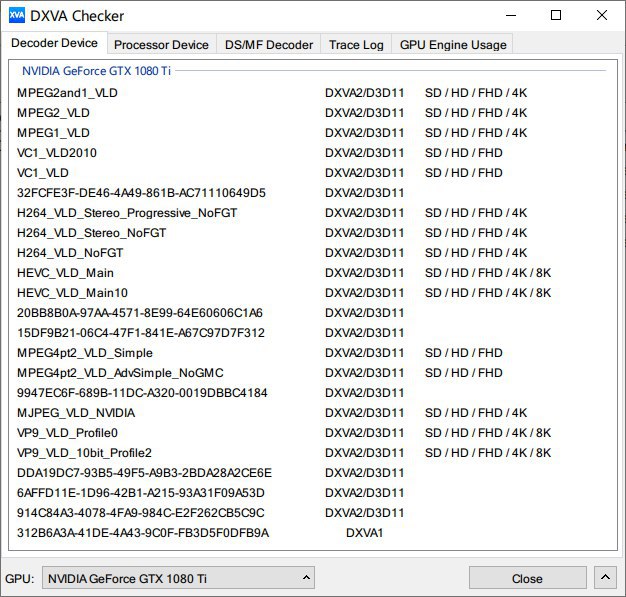Screen dimensions: 626x597
Task: Go to the GPU Engine Usage tab
Action: click(453, 45)
